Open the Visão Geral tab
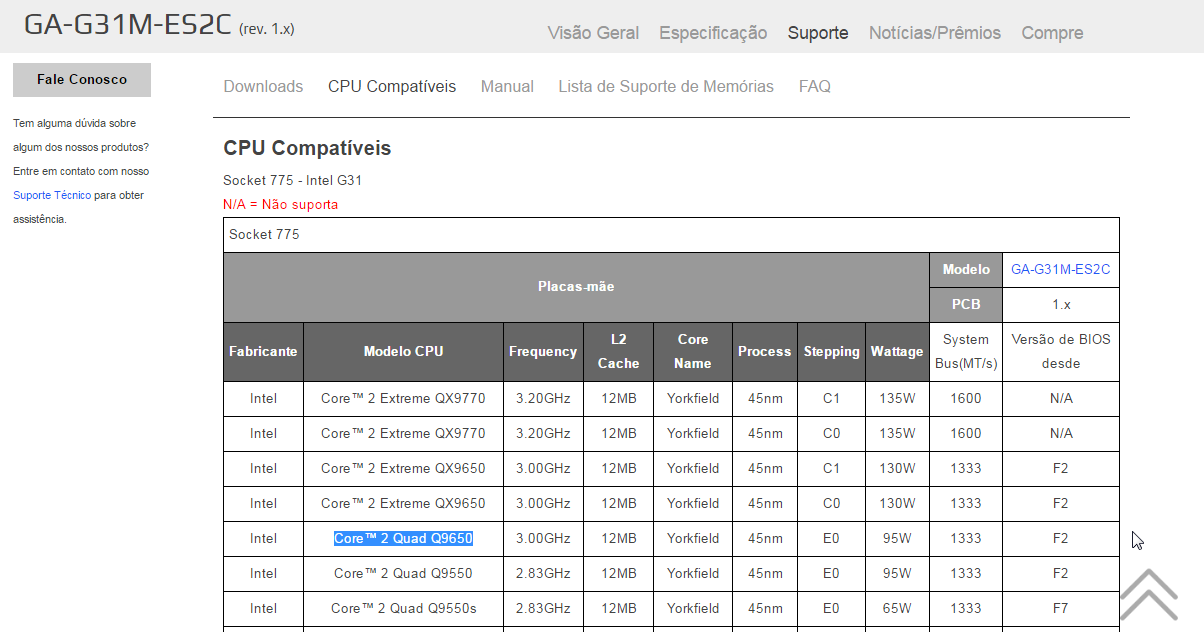The image size is (1204, 632). click(x=593, y=33)
